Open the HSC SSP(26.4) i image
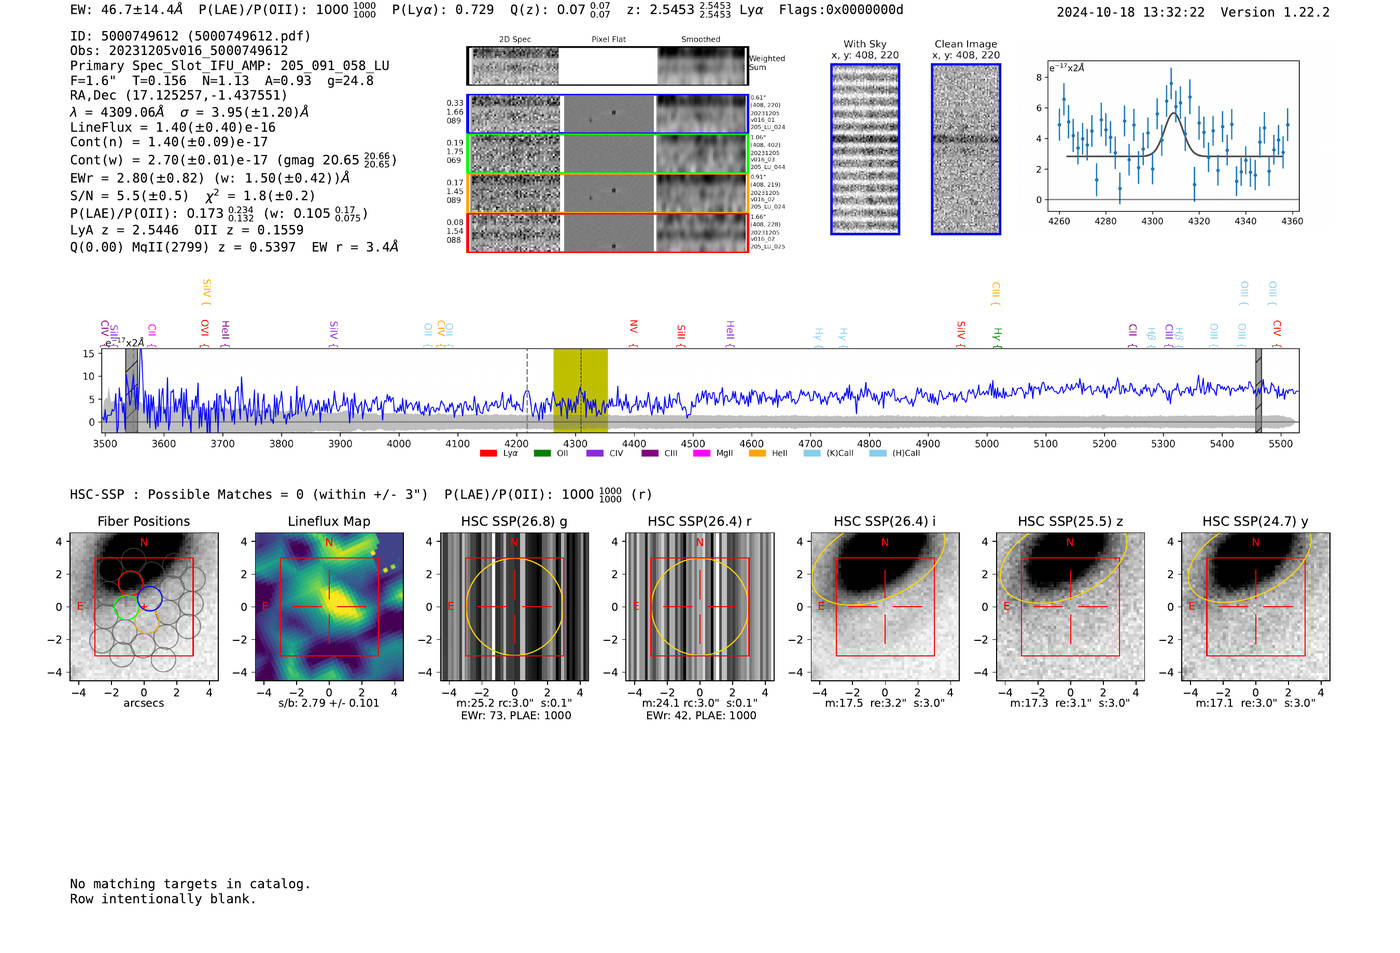 (x=885, y=607)
